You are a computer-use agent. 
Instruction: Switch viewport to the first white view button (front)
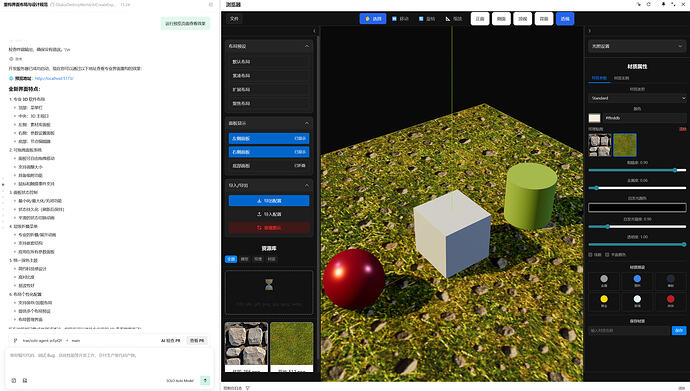[480, 19]
